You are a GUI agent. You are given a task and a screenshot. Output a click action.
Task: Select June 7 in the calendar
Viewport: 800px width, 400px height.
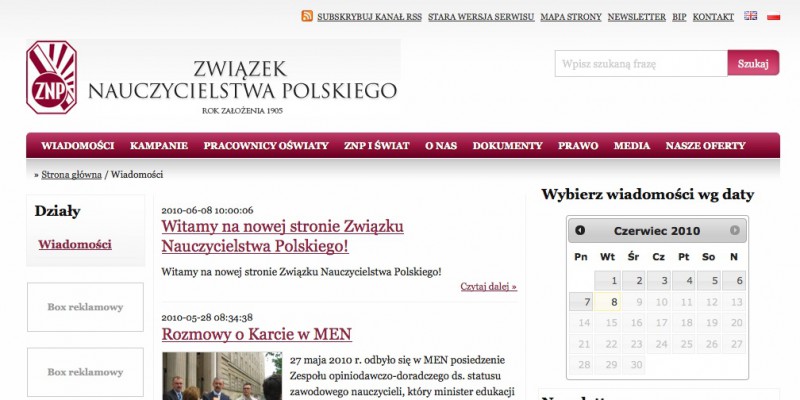pyautogui.click(x=581, y=302)
